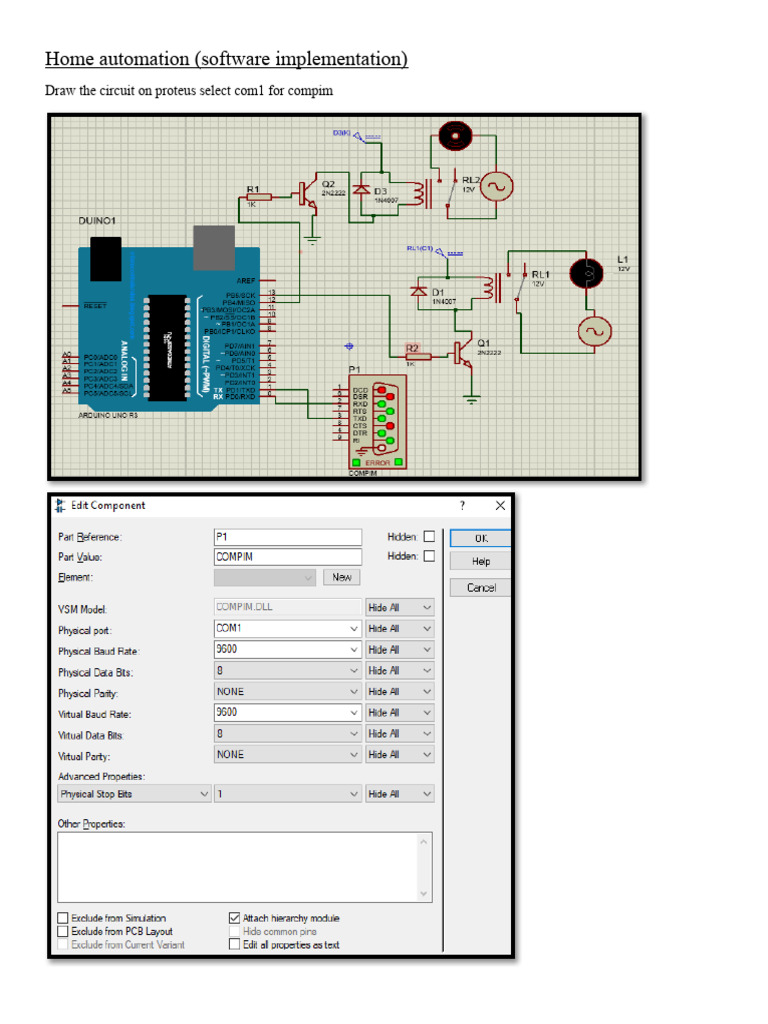This screenshot has height=1024, width=768.
Task: Select resistor R2 in schematic
Action: tap(418, 356)
